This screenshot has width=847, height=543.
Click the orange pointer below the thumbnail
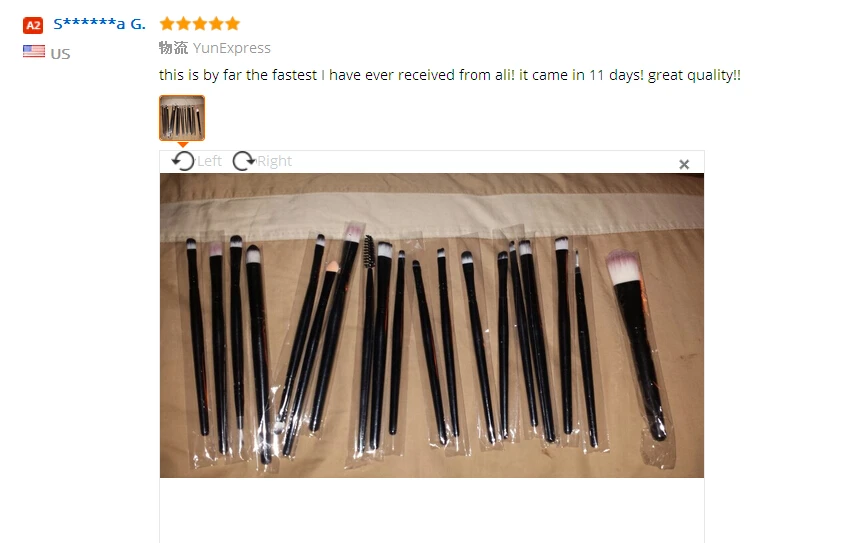pyautogui.click(x=183, y=144)
